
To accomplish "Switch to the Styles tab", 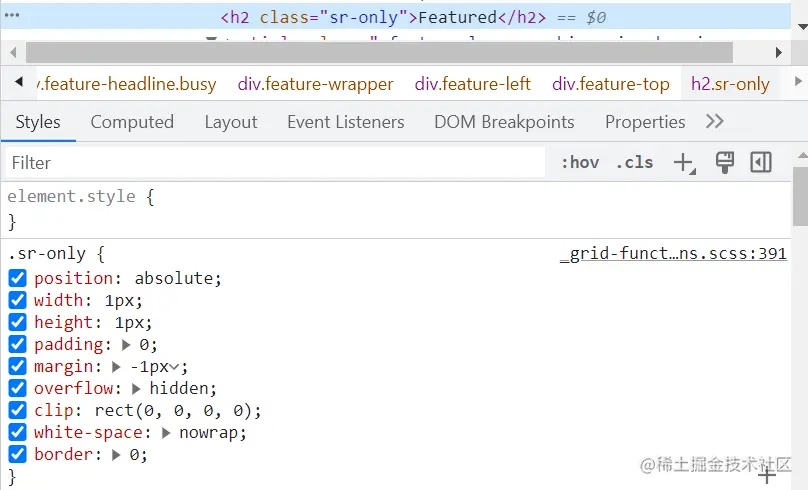I will [38, 122].
